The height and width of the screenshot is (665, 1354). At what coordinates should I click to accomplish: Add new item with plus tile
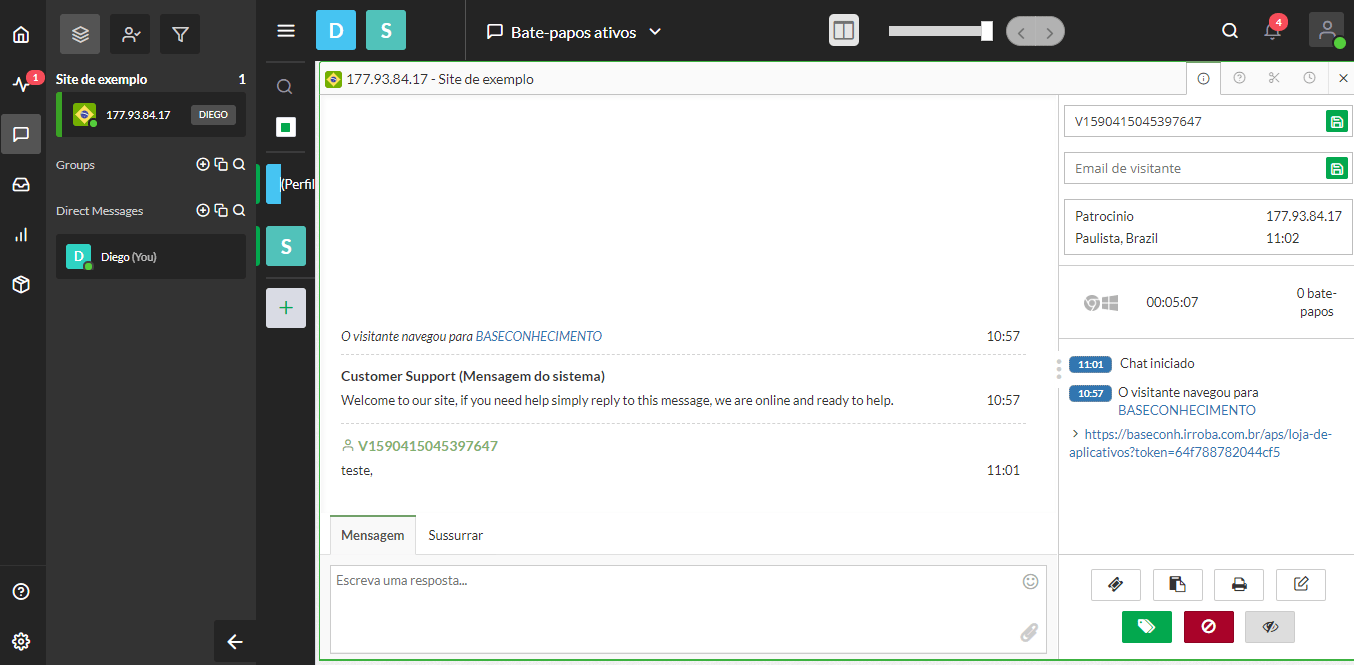click(286, 308)
